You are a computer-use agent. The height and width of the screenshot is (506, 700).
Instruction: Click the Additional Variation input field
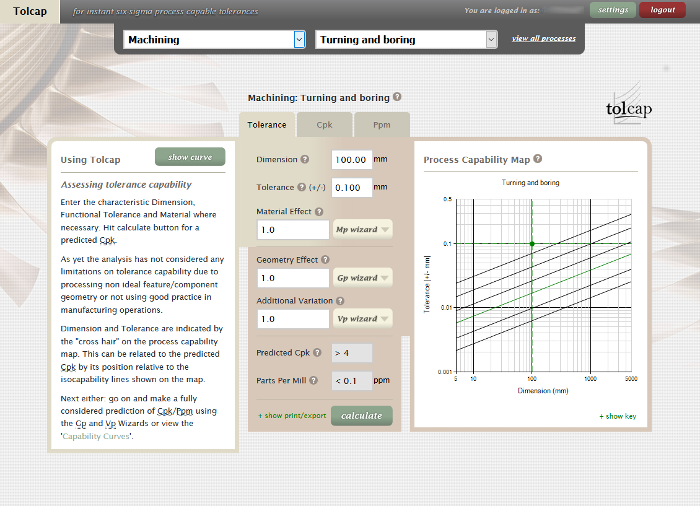point(293,319)
